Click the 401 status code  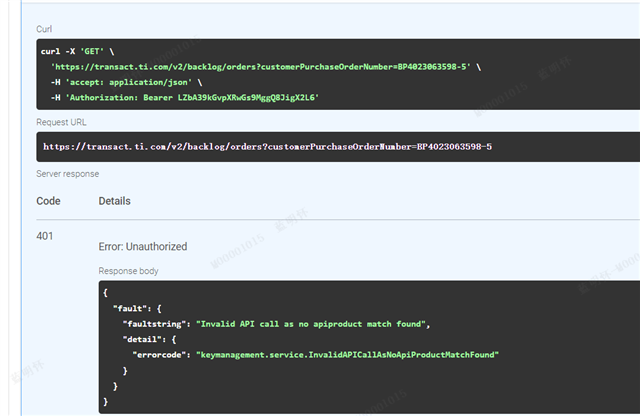pos(46,236)
